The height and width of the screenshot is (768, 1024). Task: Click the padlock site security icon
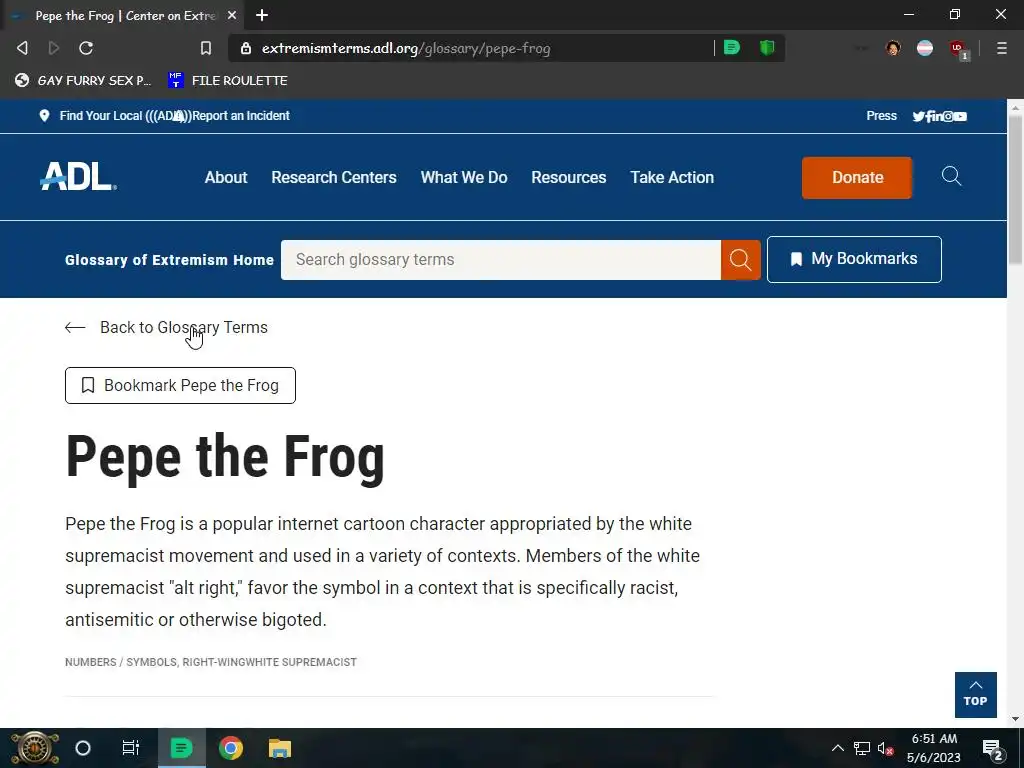tap(246, 48)
